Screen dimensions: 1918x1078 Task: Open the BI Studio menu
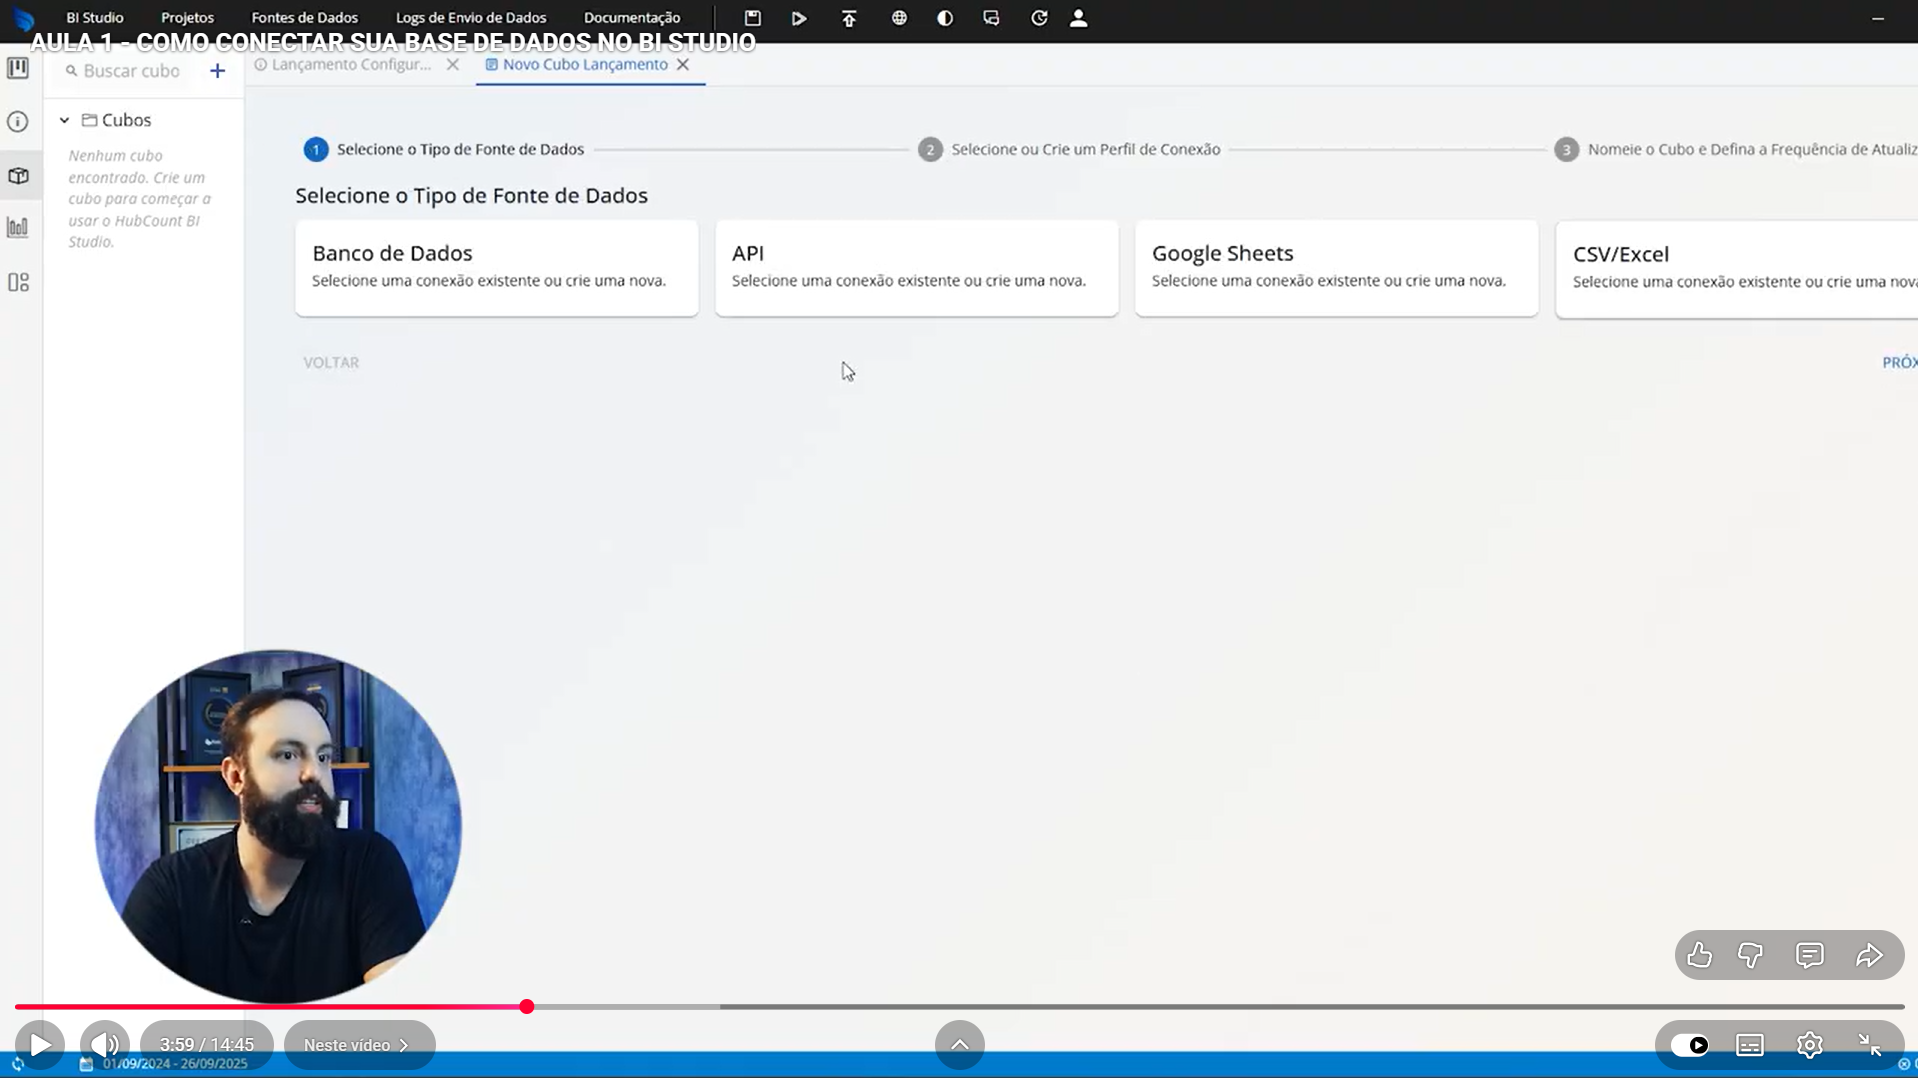pyautogui.click(x=95, y=18)
